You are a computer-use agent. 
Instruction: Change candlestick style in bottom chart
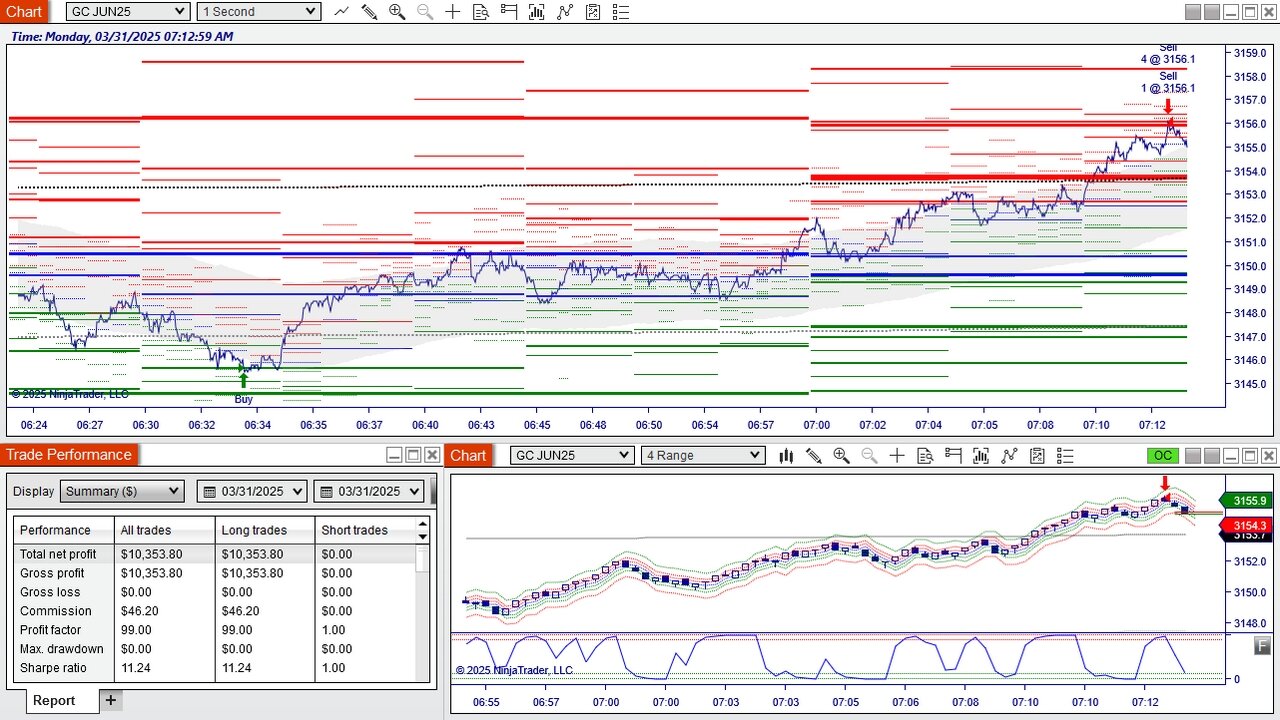pyautogui.click(x=786, y=456)
